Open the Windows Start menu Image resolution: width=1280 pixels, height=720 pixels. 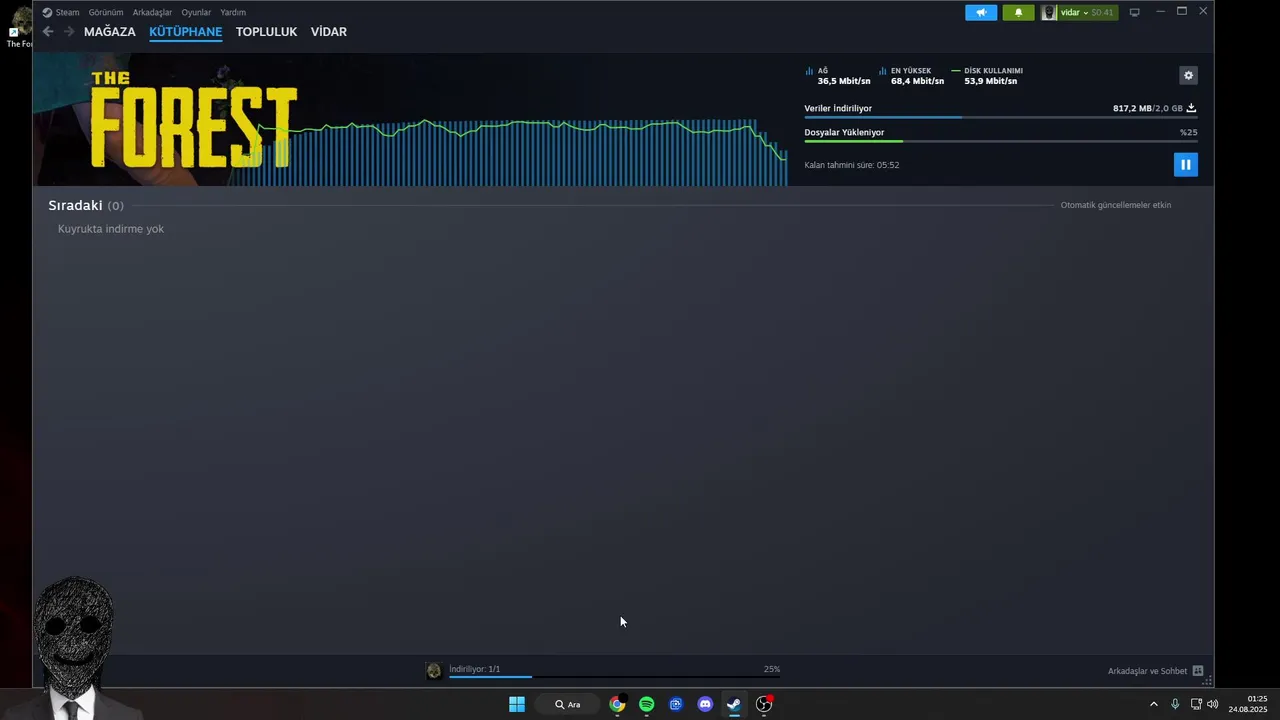pos(517,704)
